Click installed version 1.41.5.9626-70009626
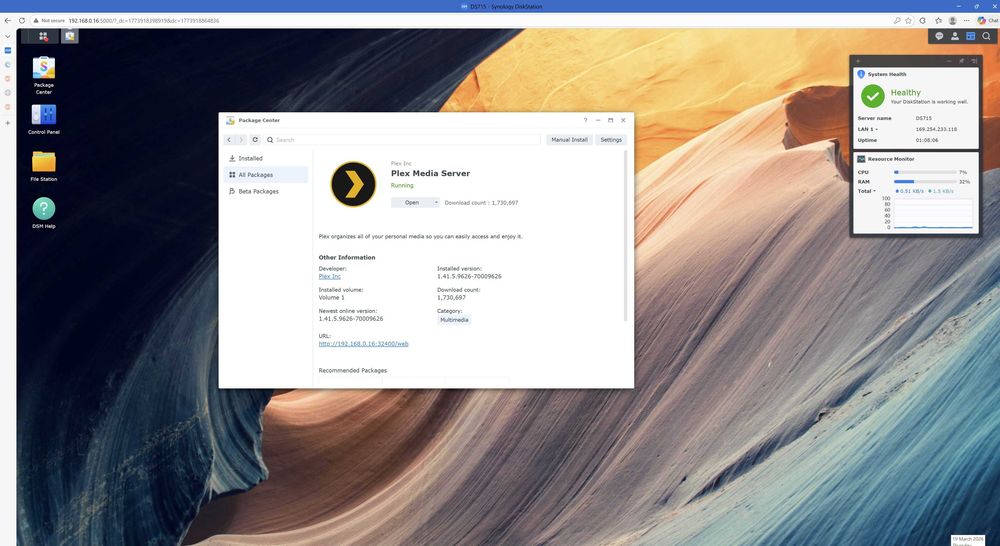Image resolution: width=1000 pixels, height=546 pixels. click(x=469, y=276)
